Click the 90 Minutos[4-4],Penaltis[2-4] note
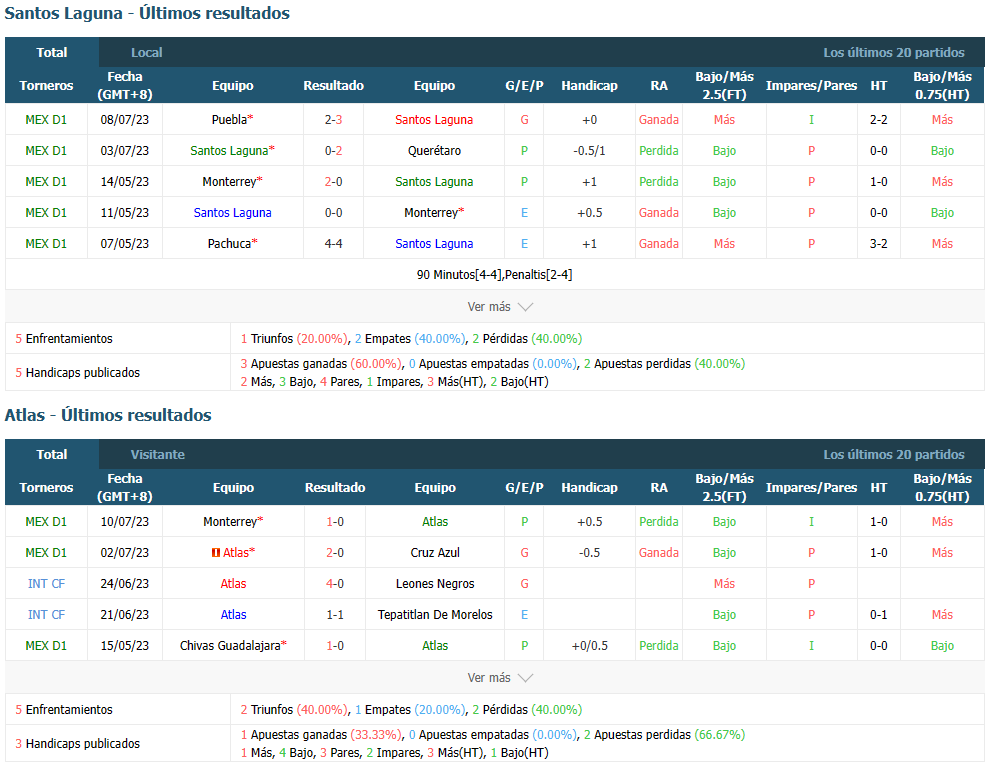Image resolution: width=990 pixels, height=768 pixels. [494, 275]
